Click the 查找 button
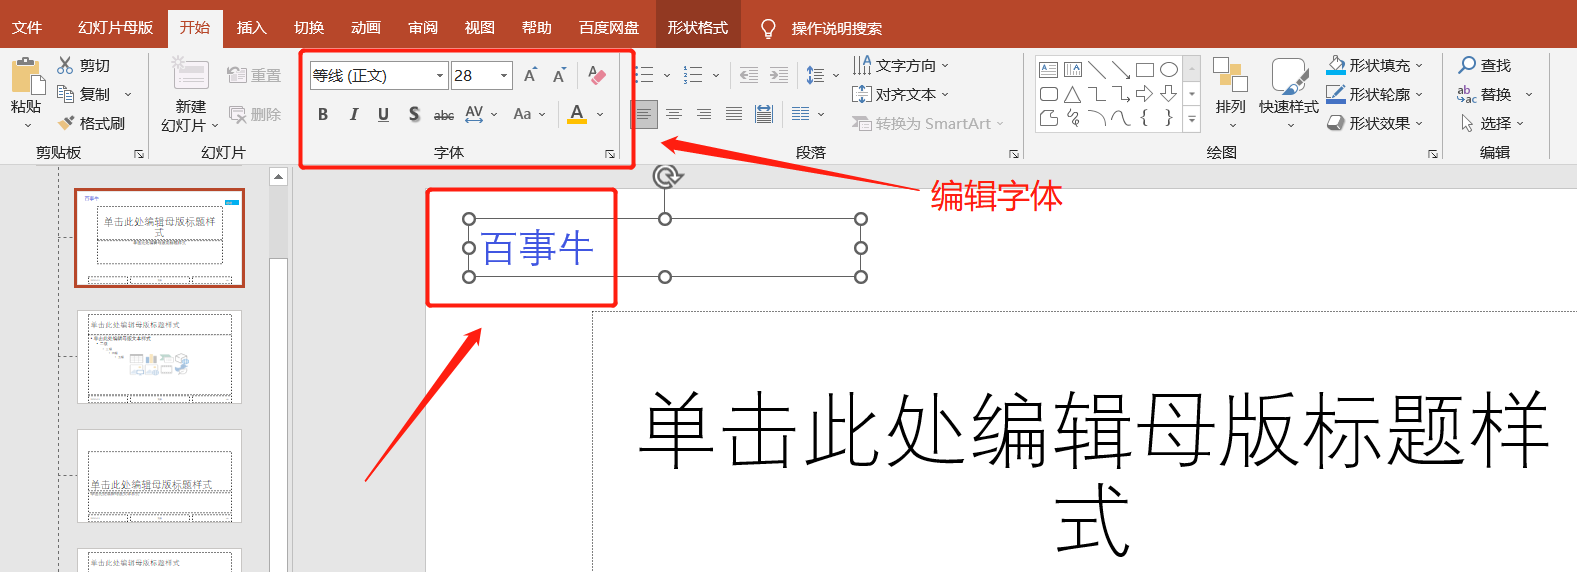 [x=1485, y=65]
